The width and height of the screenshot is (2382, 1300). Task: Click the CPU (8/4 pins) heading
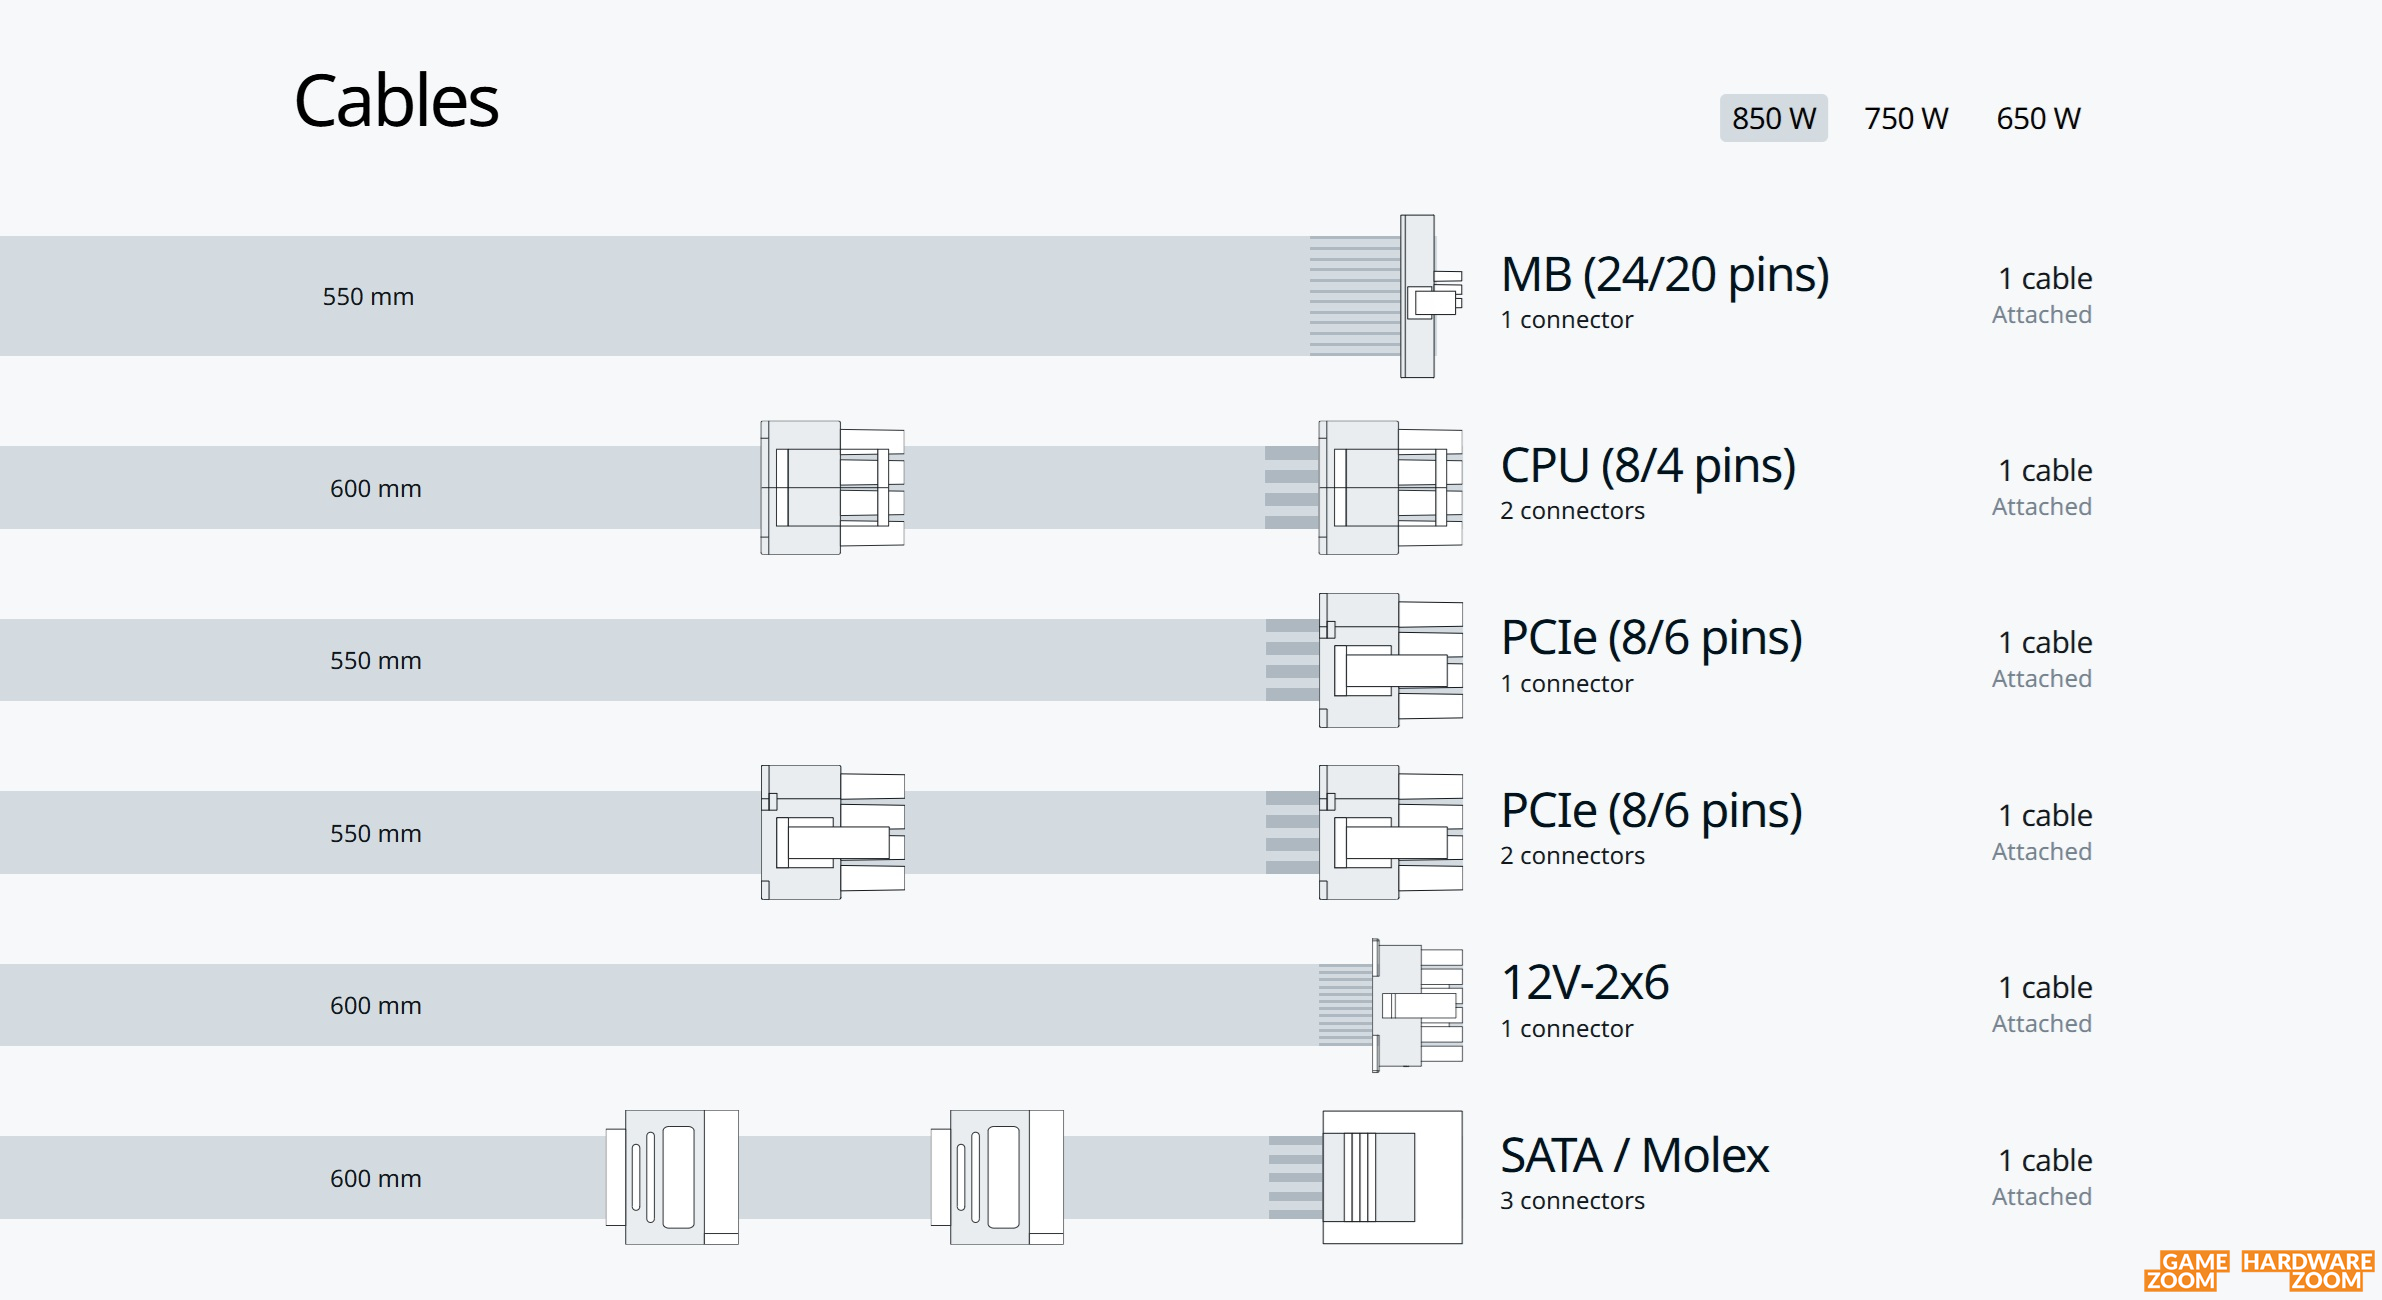1648,466
